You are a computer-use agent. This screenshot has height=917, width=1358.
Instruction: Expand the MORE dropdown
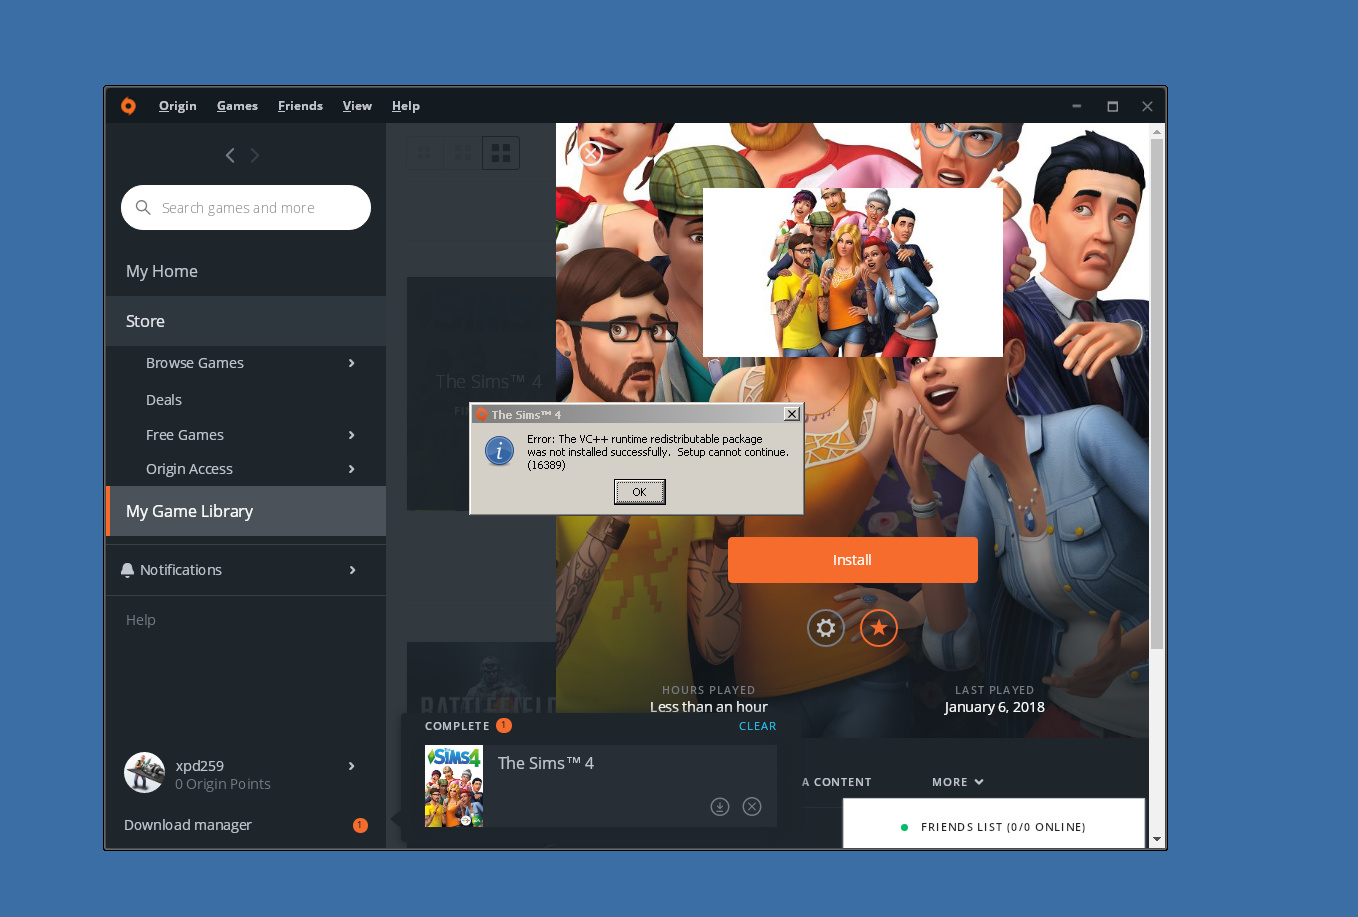(x=958, y=782)
